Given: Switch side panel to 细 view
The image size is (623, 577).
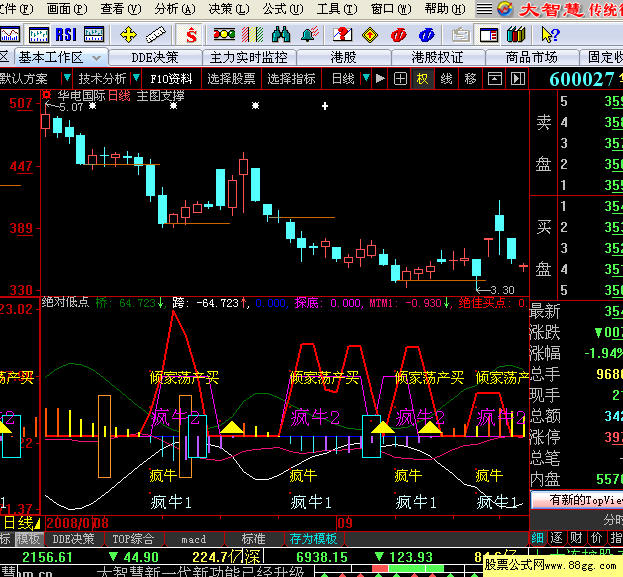Looking at the screenshot, I should click(x=537, y=538).
